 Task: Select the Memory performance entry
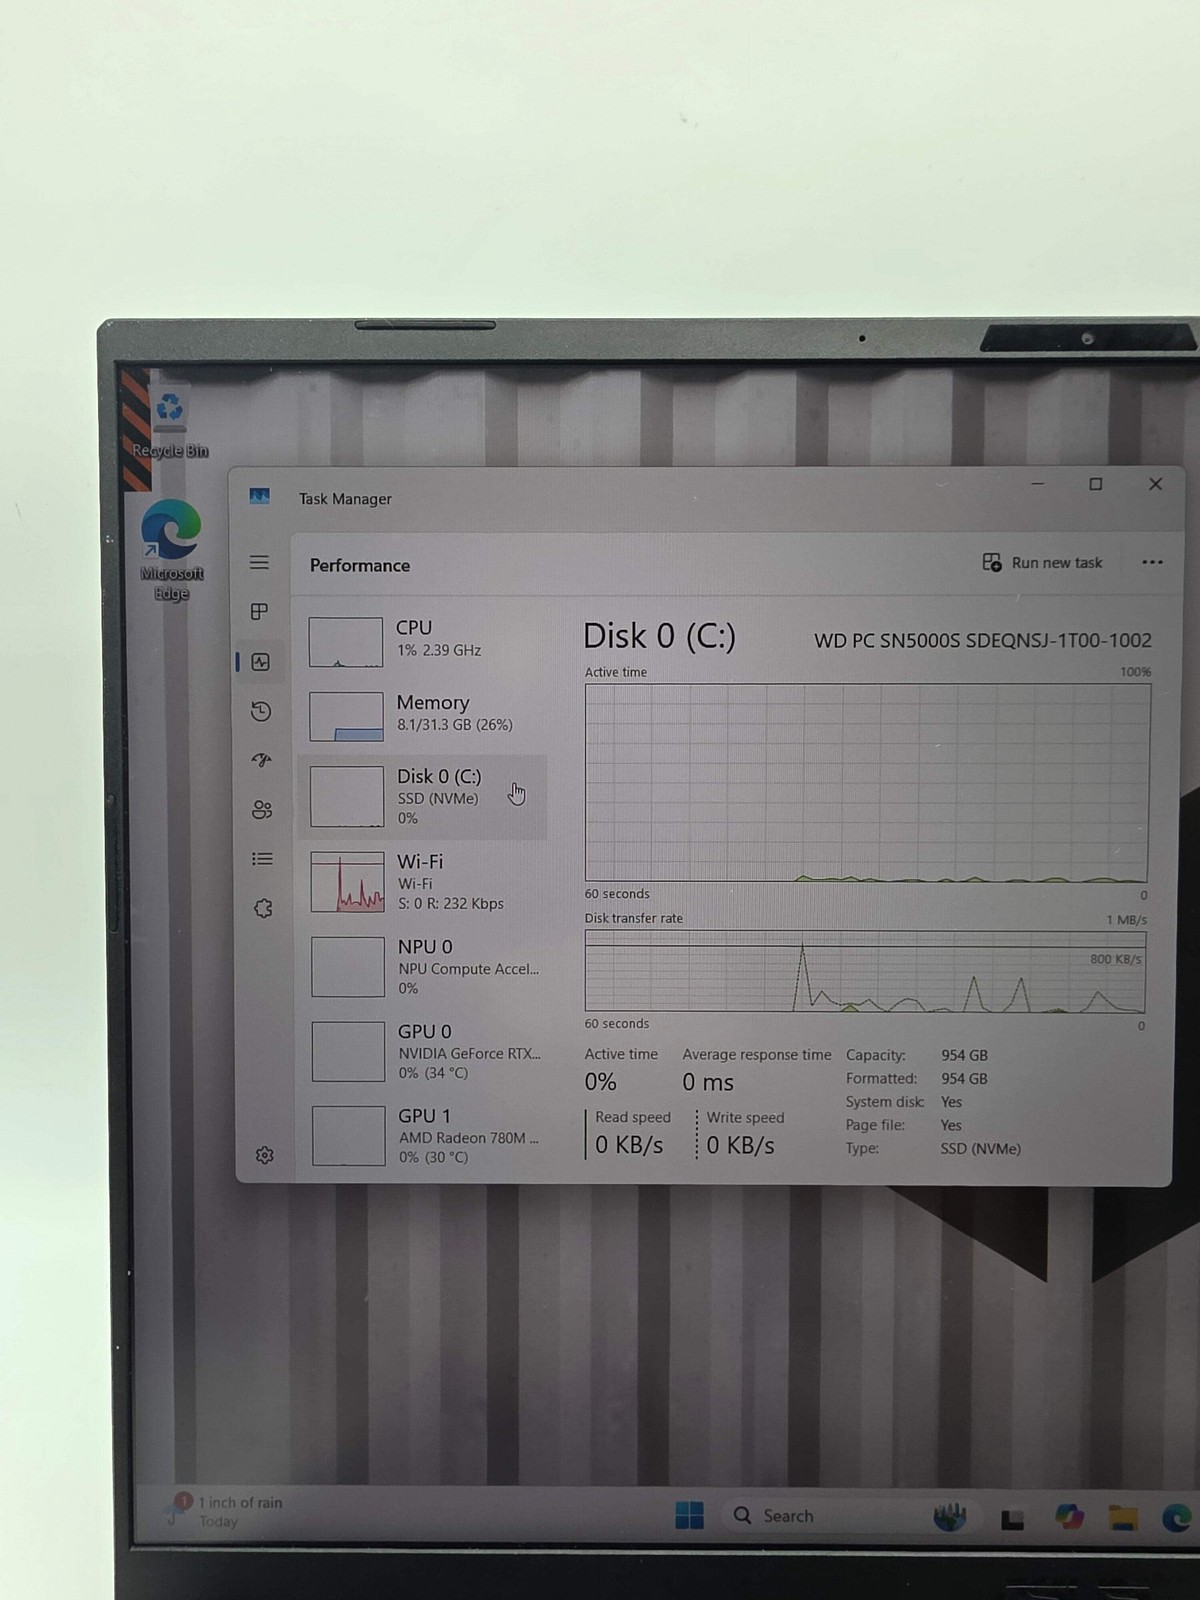point(423,714)
